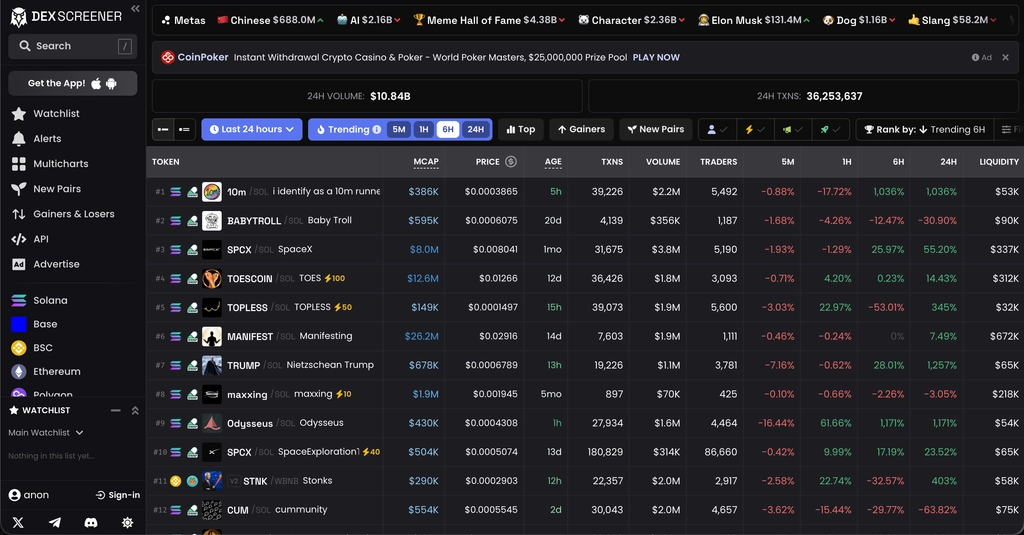Expand the Main Watchlist dropdown
Image resolution: width=1024 pixels, height=535 pixels.
tap(46, 432)
